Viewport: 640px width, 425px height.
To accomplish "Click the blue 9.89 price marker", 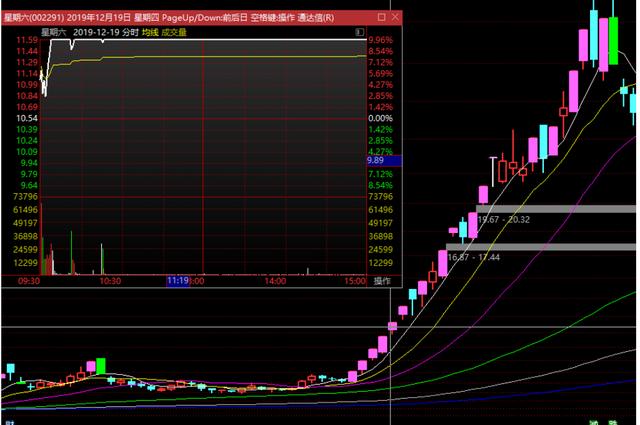I will pyautogui.click(x=383, y=160).
